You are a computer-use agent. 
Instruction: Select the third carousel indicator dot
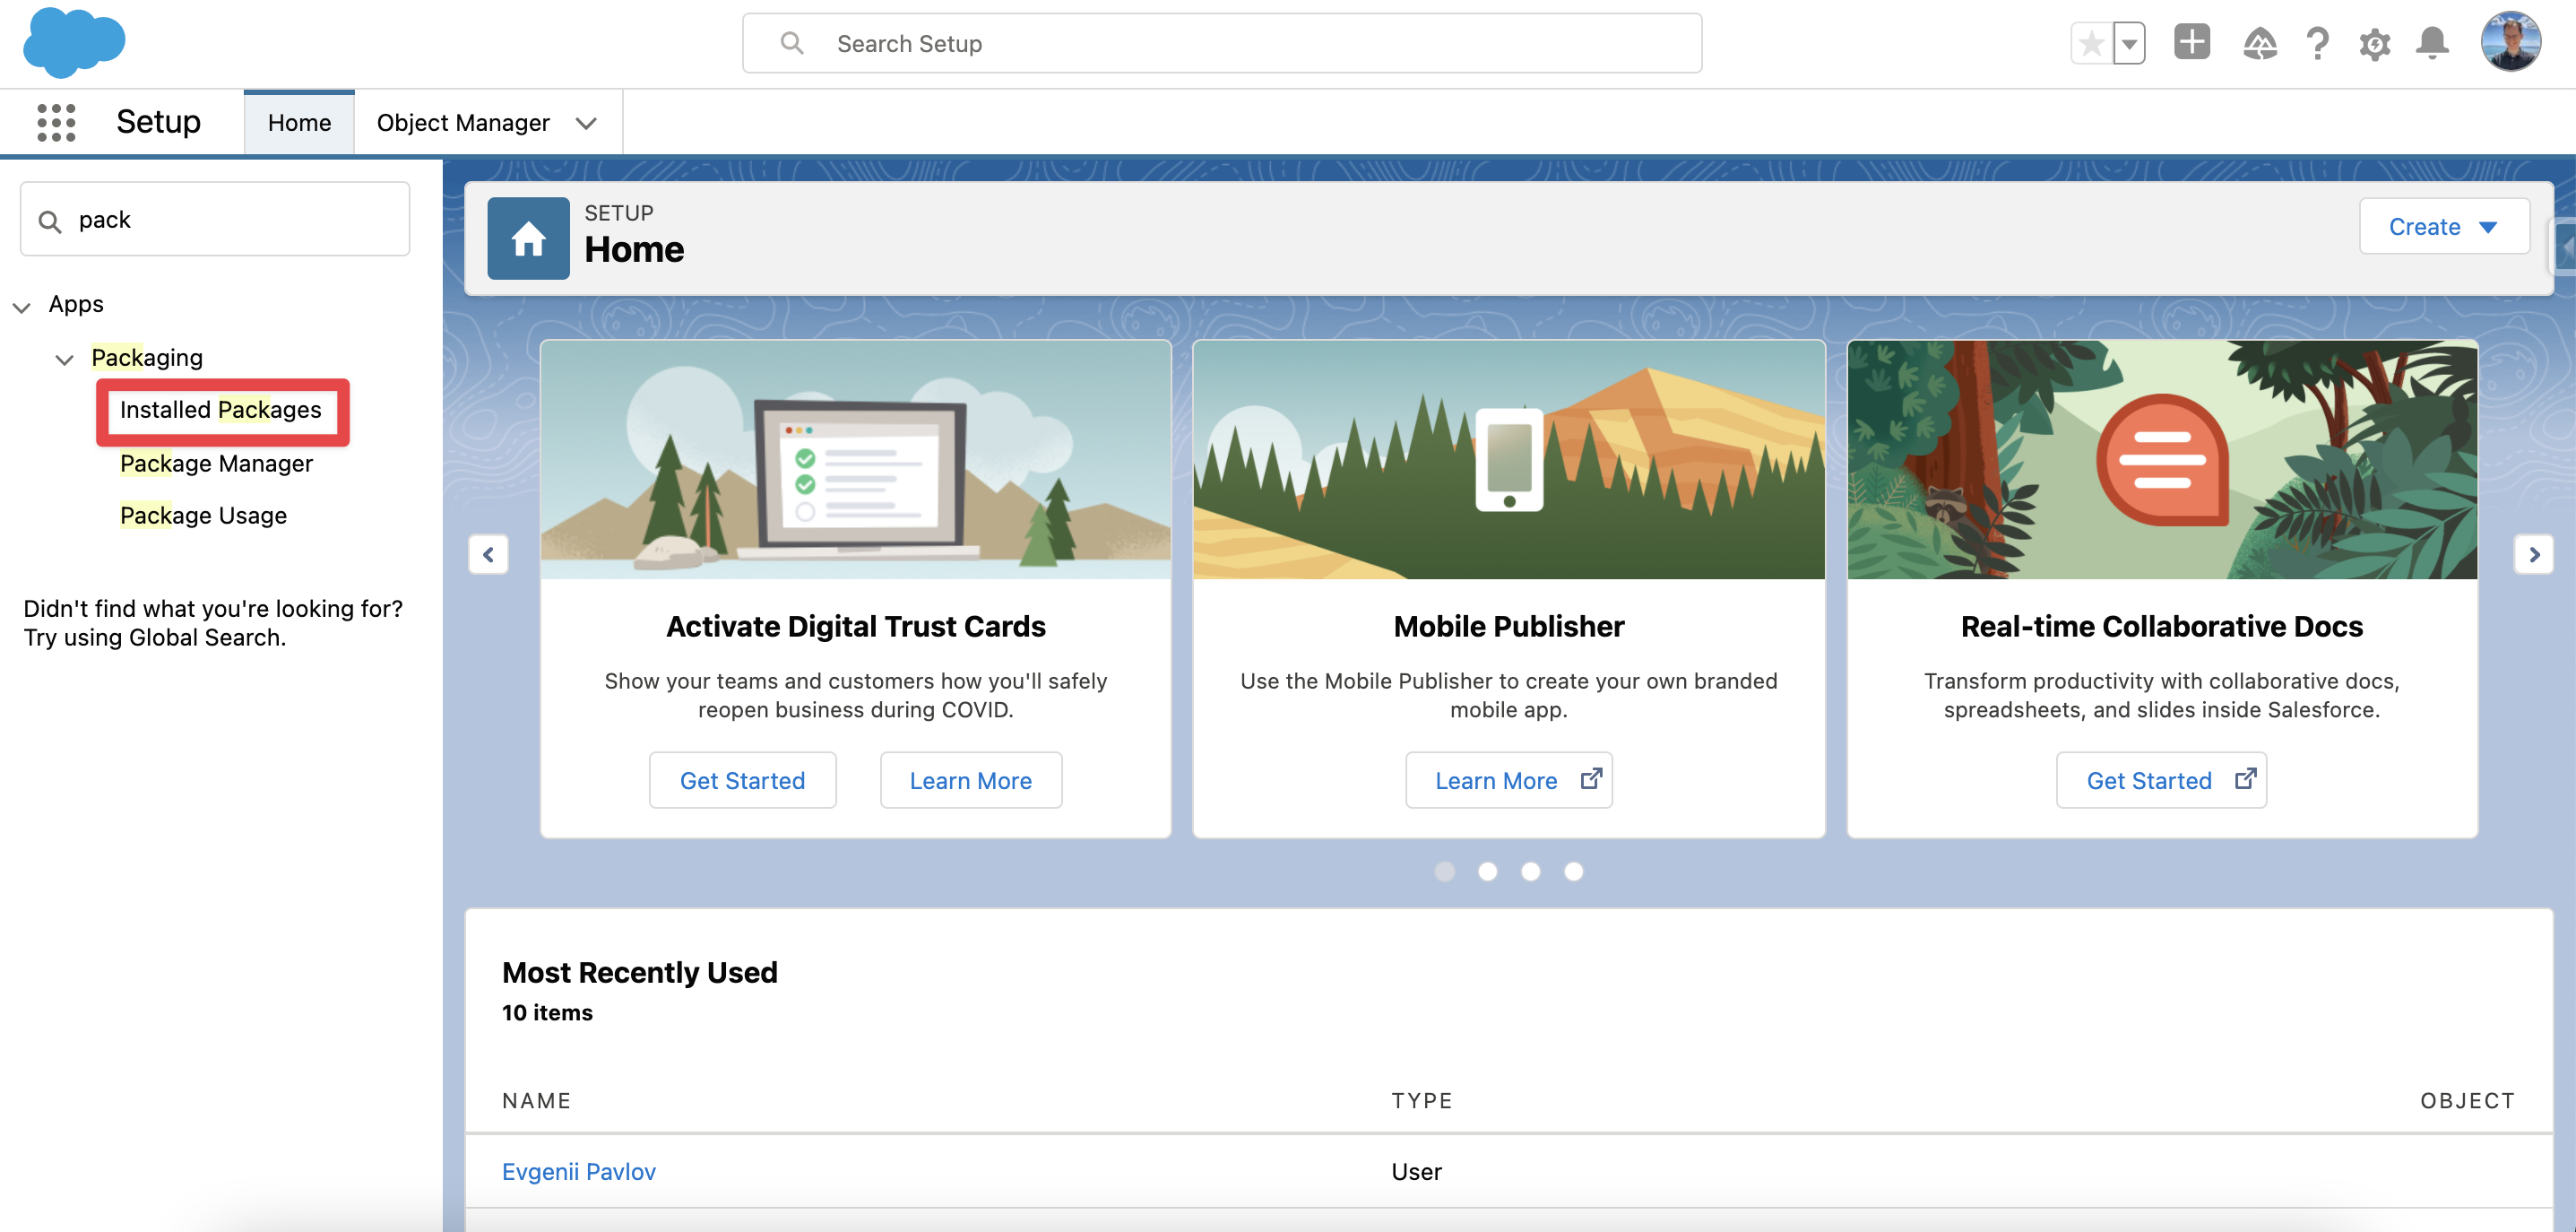(1530, 871)
